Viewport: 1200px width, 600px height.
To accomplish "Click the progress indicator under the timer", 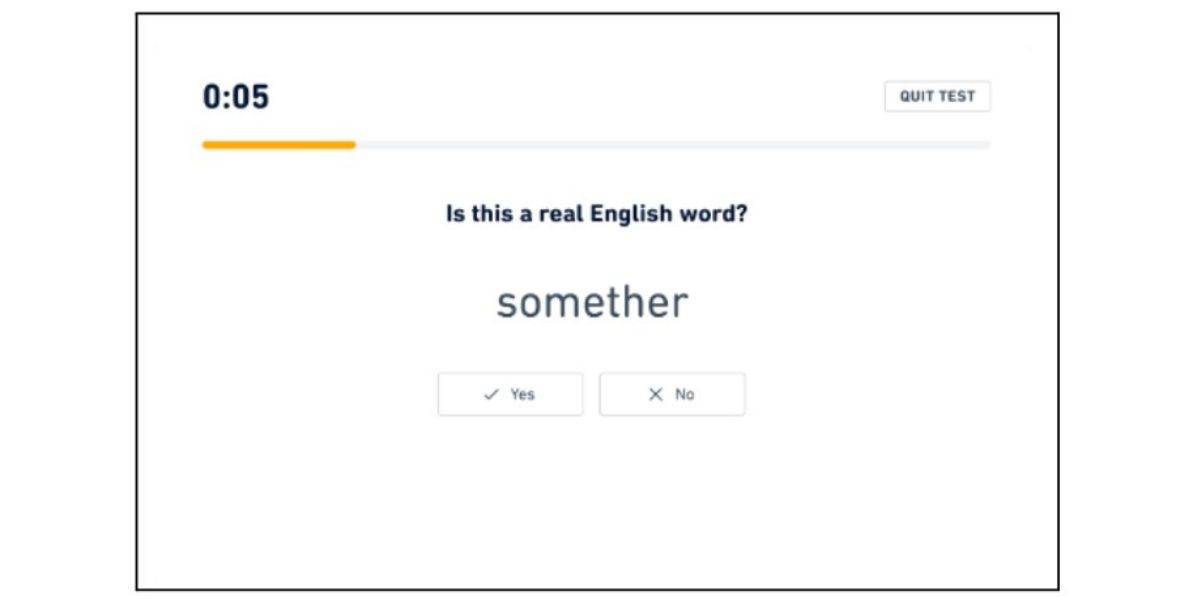I will [594, 146].
